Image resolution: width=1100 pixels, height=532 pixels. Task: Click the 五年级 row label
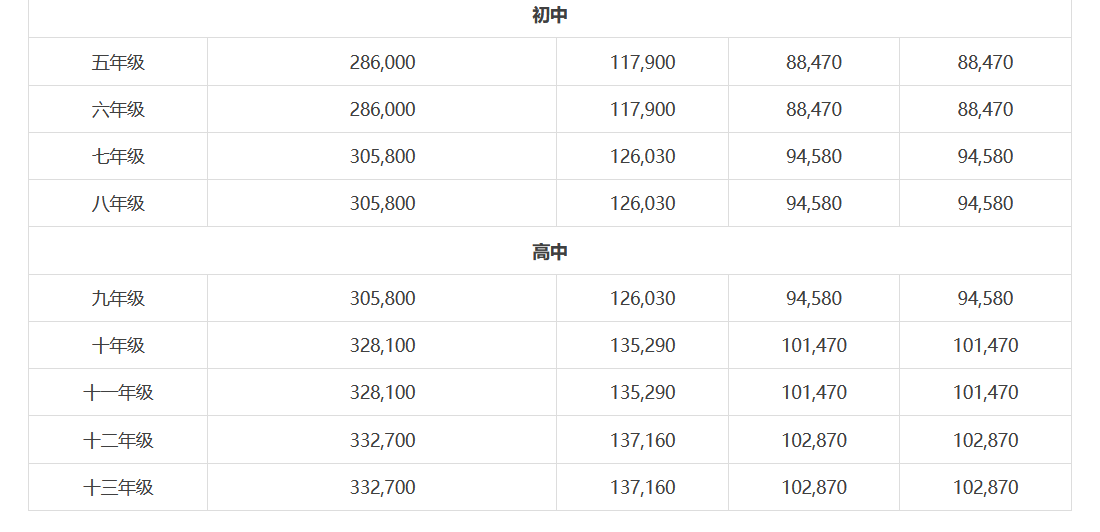[x=118, y=62]
